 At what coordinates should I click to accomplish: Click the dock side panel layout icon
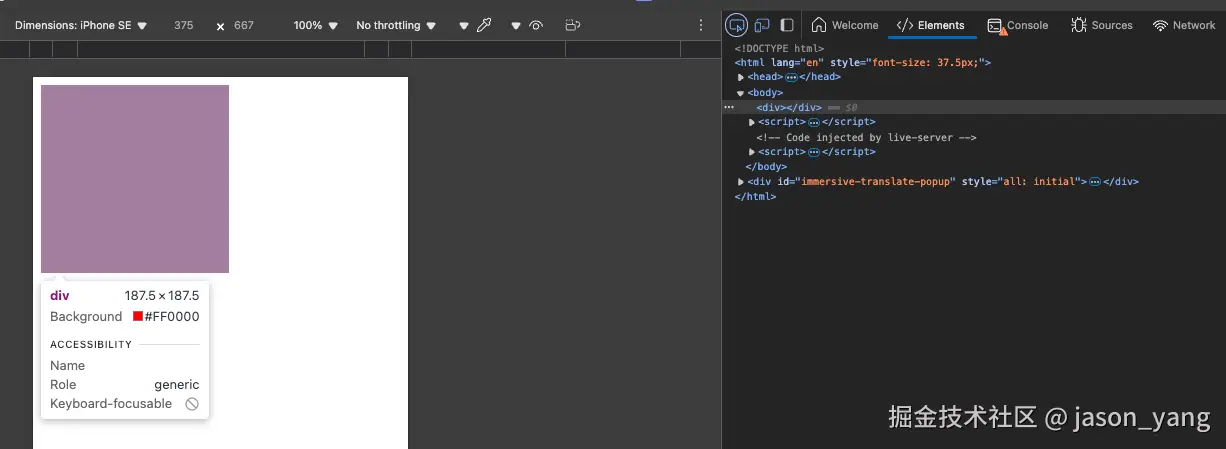tap(787, 25)
